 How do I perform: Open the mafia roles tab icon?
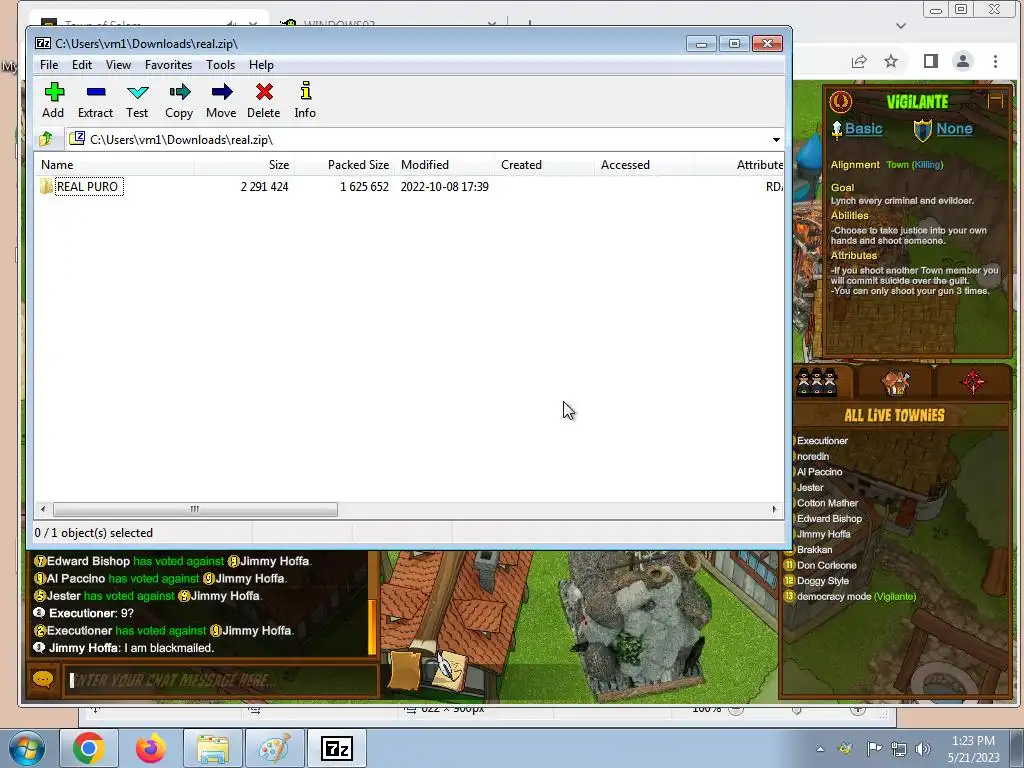(x=816, y=382)
